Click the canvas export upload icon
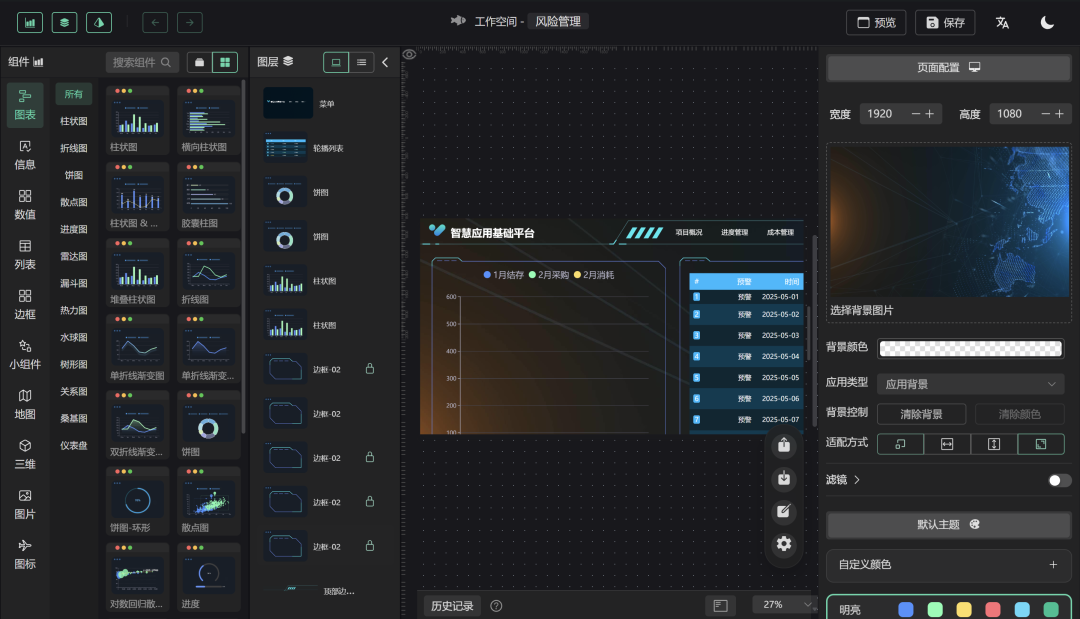Image resolution: width=1080 pixels, height=619 pixels. [x=784, y=445]
